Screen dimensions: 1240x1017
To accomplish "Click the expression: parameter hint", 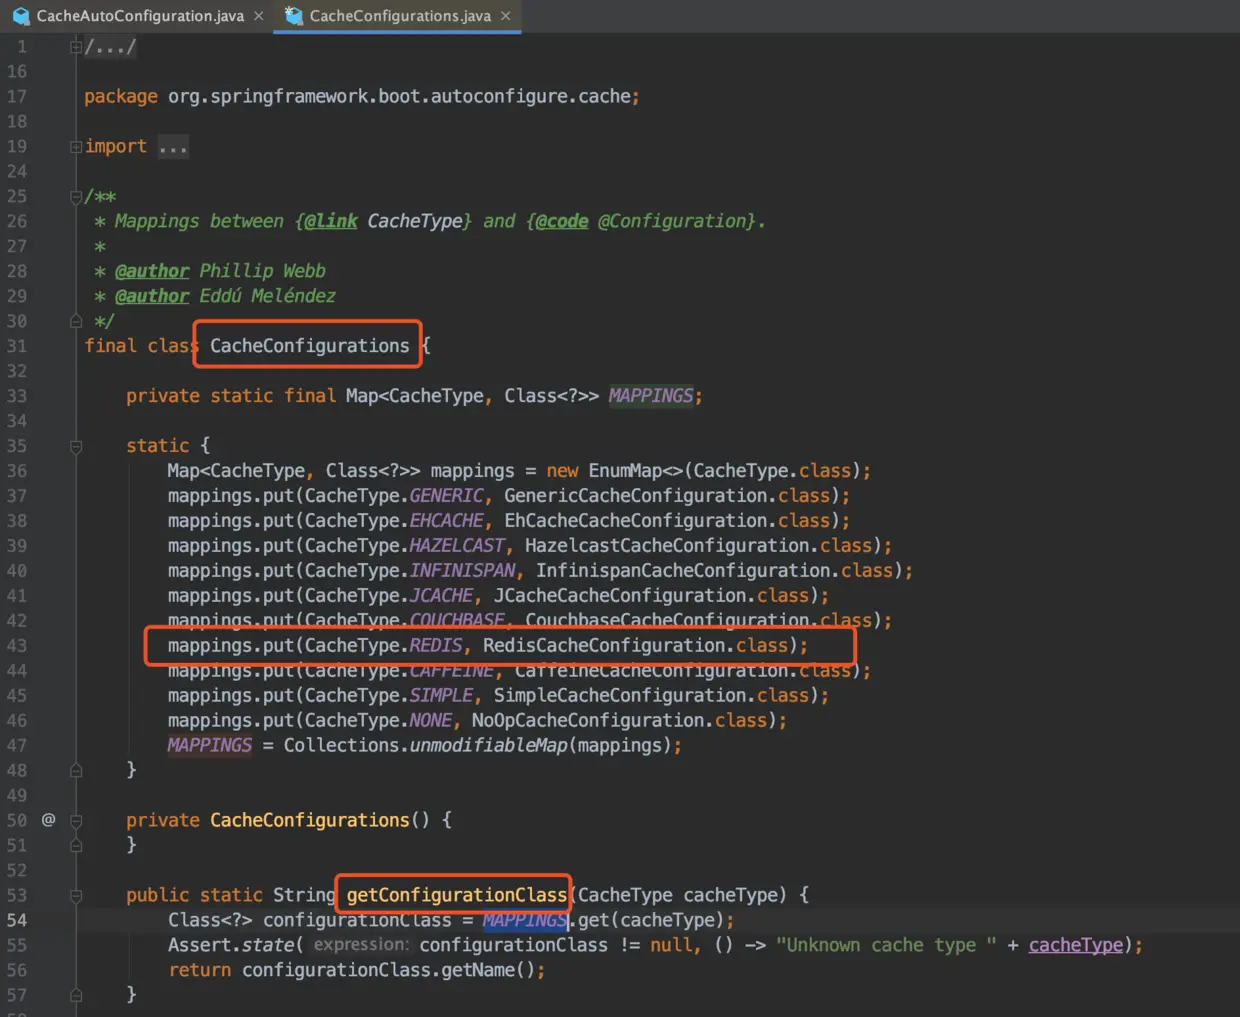I will tap(361, 945).
